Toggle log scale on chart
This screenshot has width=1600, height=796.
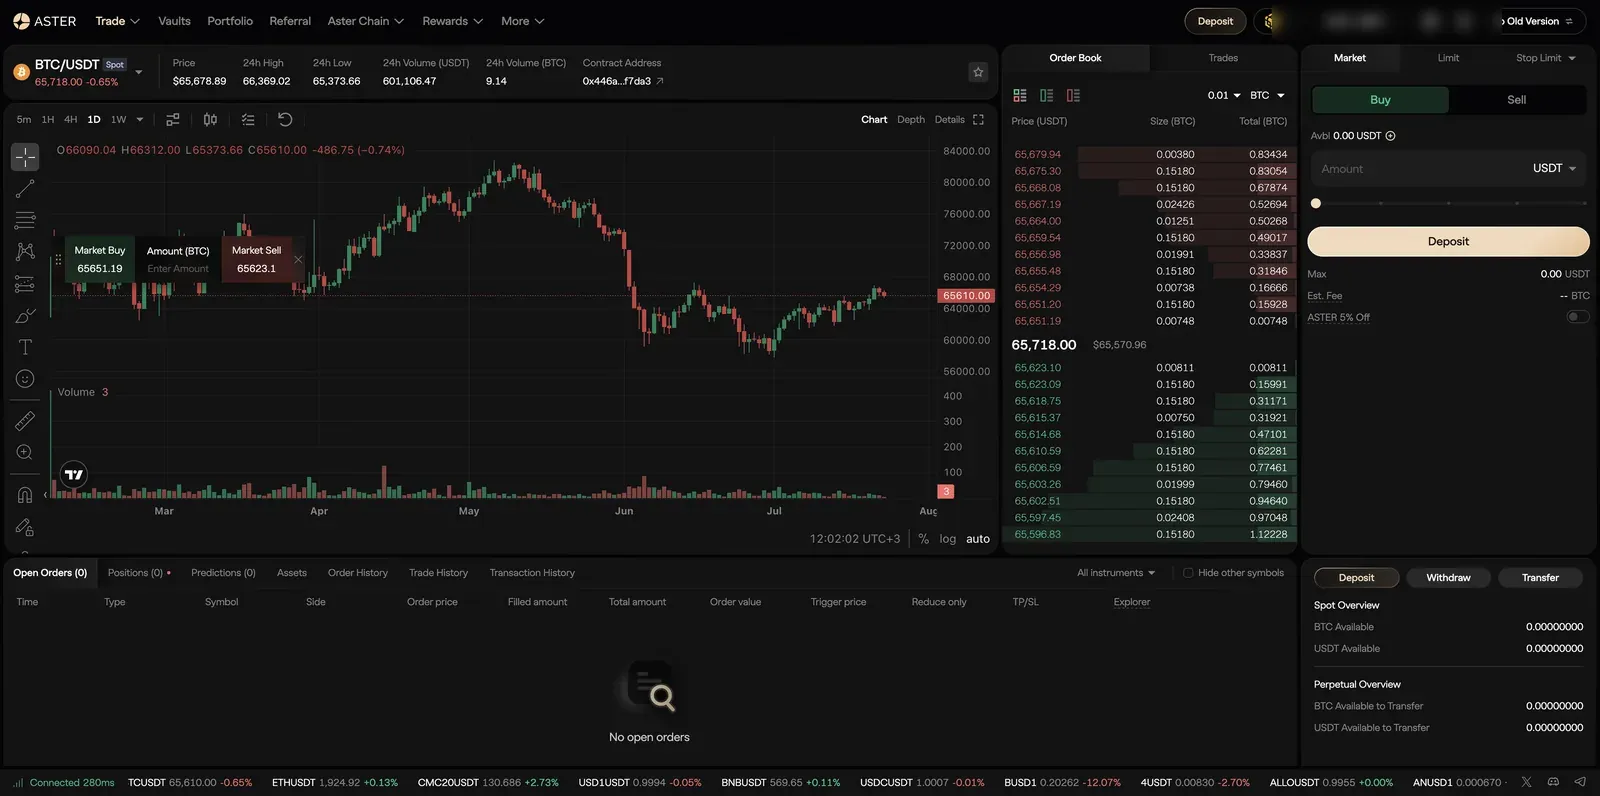coord(947,539)
